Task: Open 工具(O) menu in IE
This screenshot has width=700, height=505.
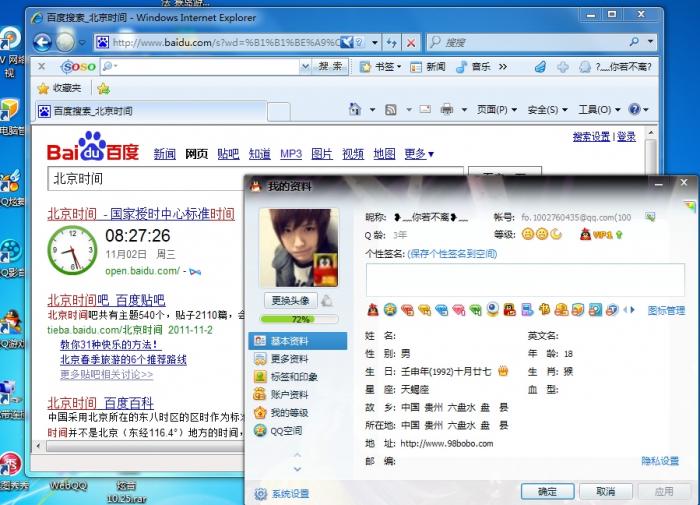Action: click(x=599, y=109)
